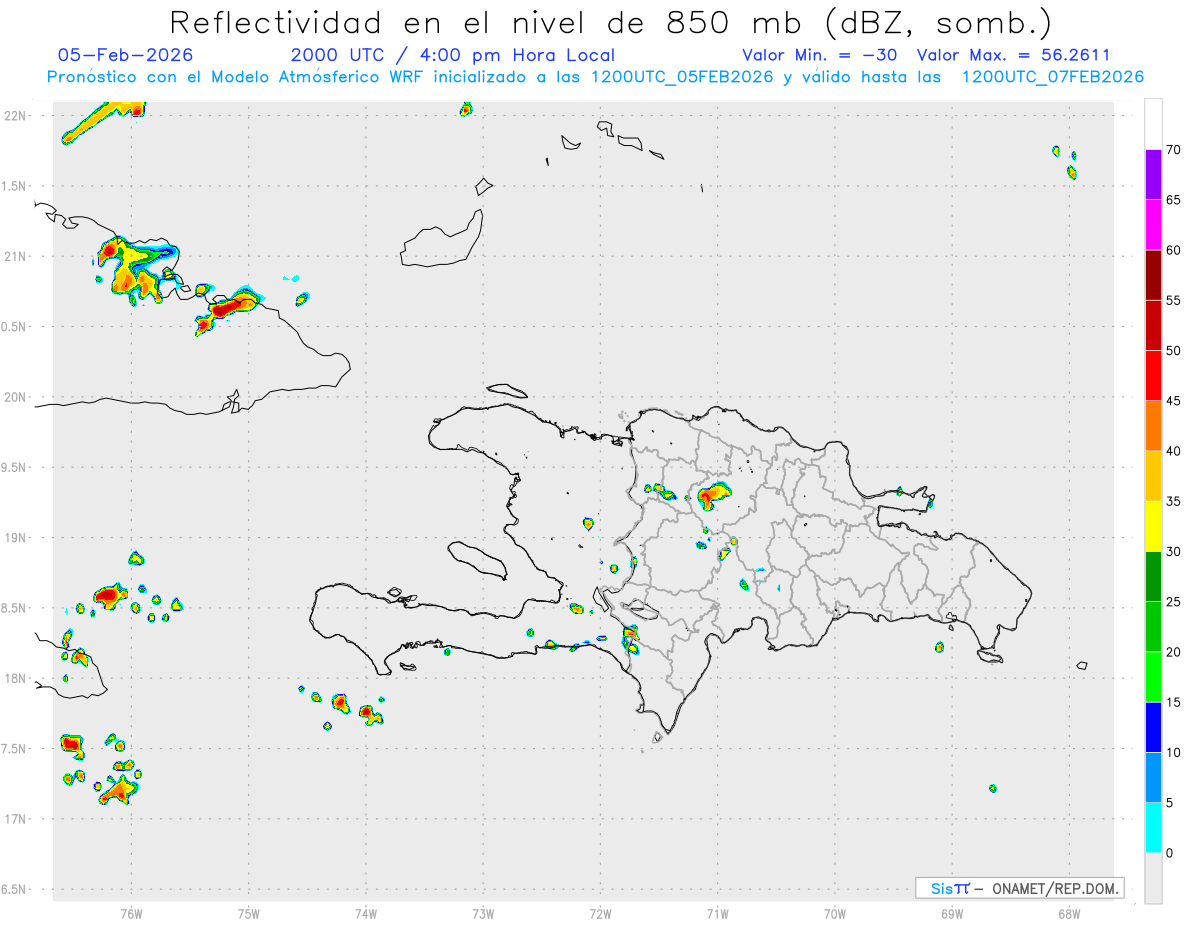Viewport: 1200px width, 927px height.
Task: Click the longitude label '73W'
Action: [483, 913]
